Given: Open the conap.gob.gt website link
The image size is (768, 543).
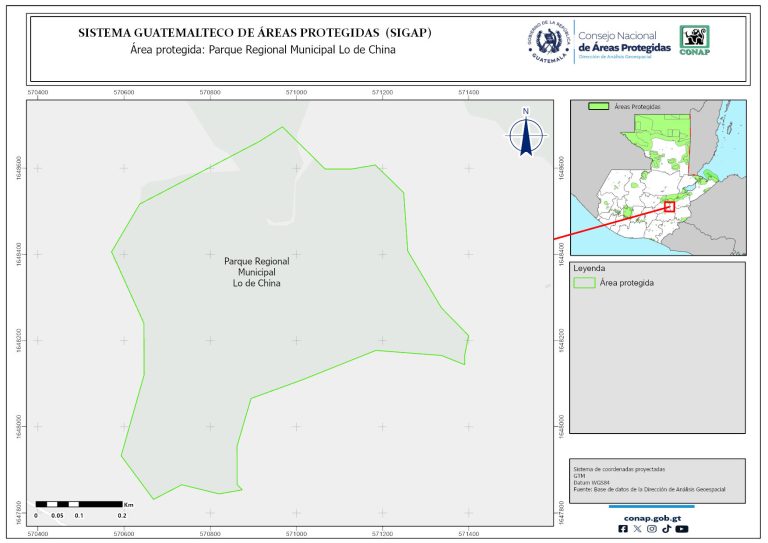Looking at the screenshot, I should (653, 517).
